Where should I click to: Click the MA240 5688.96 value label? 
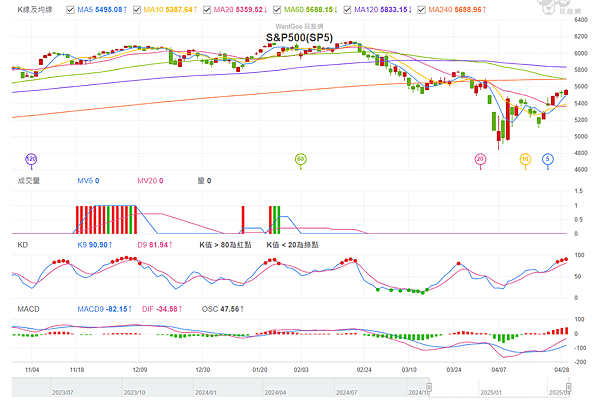(x=457, y=10)
